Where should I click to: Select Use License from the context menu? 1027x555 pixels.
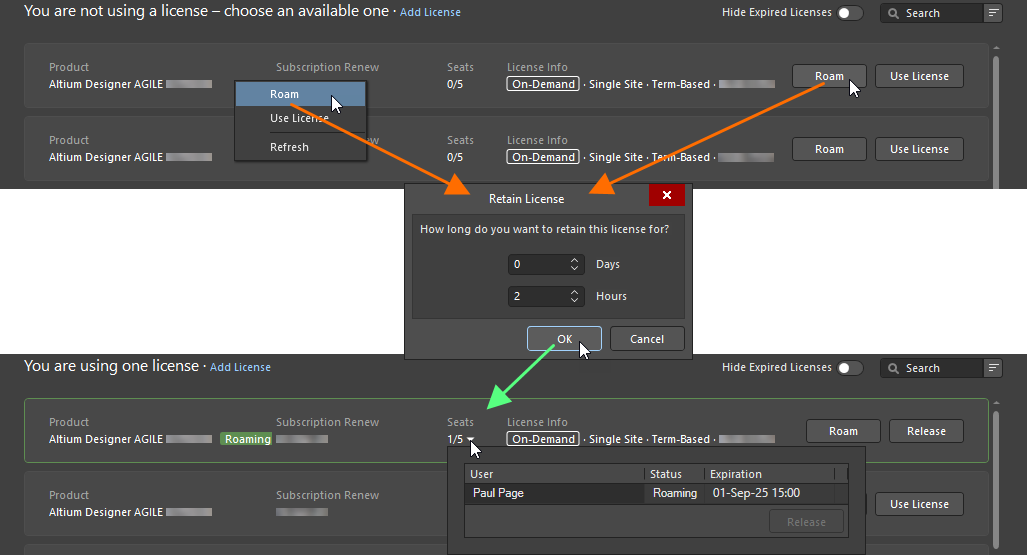click(x=300, y=118)
